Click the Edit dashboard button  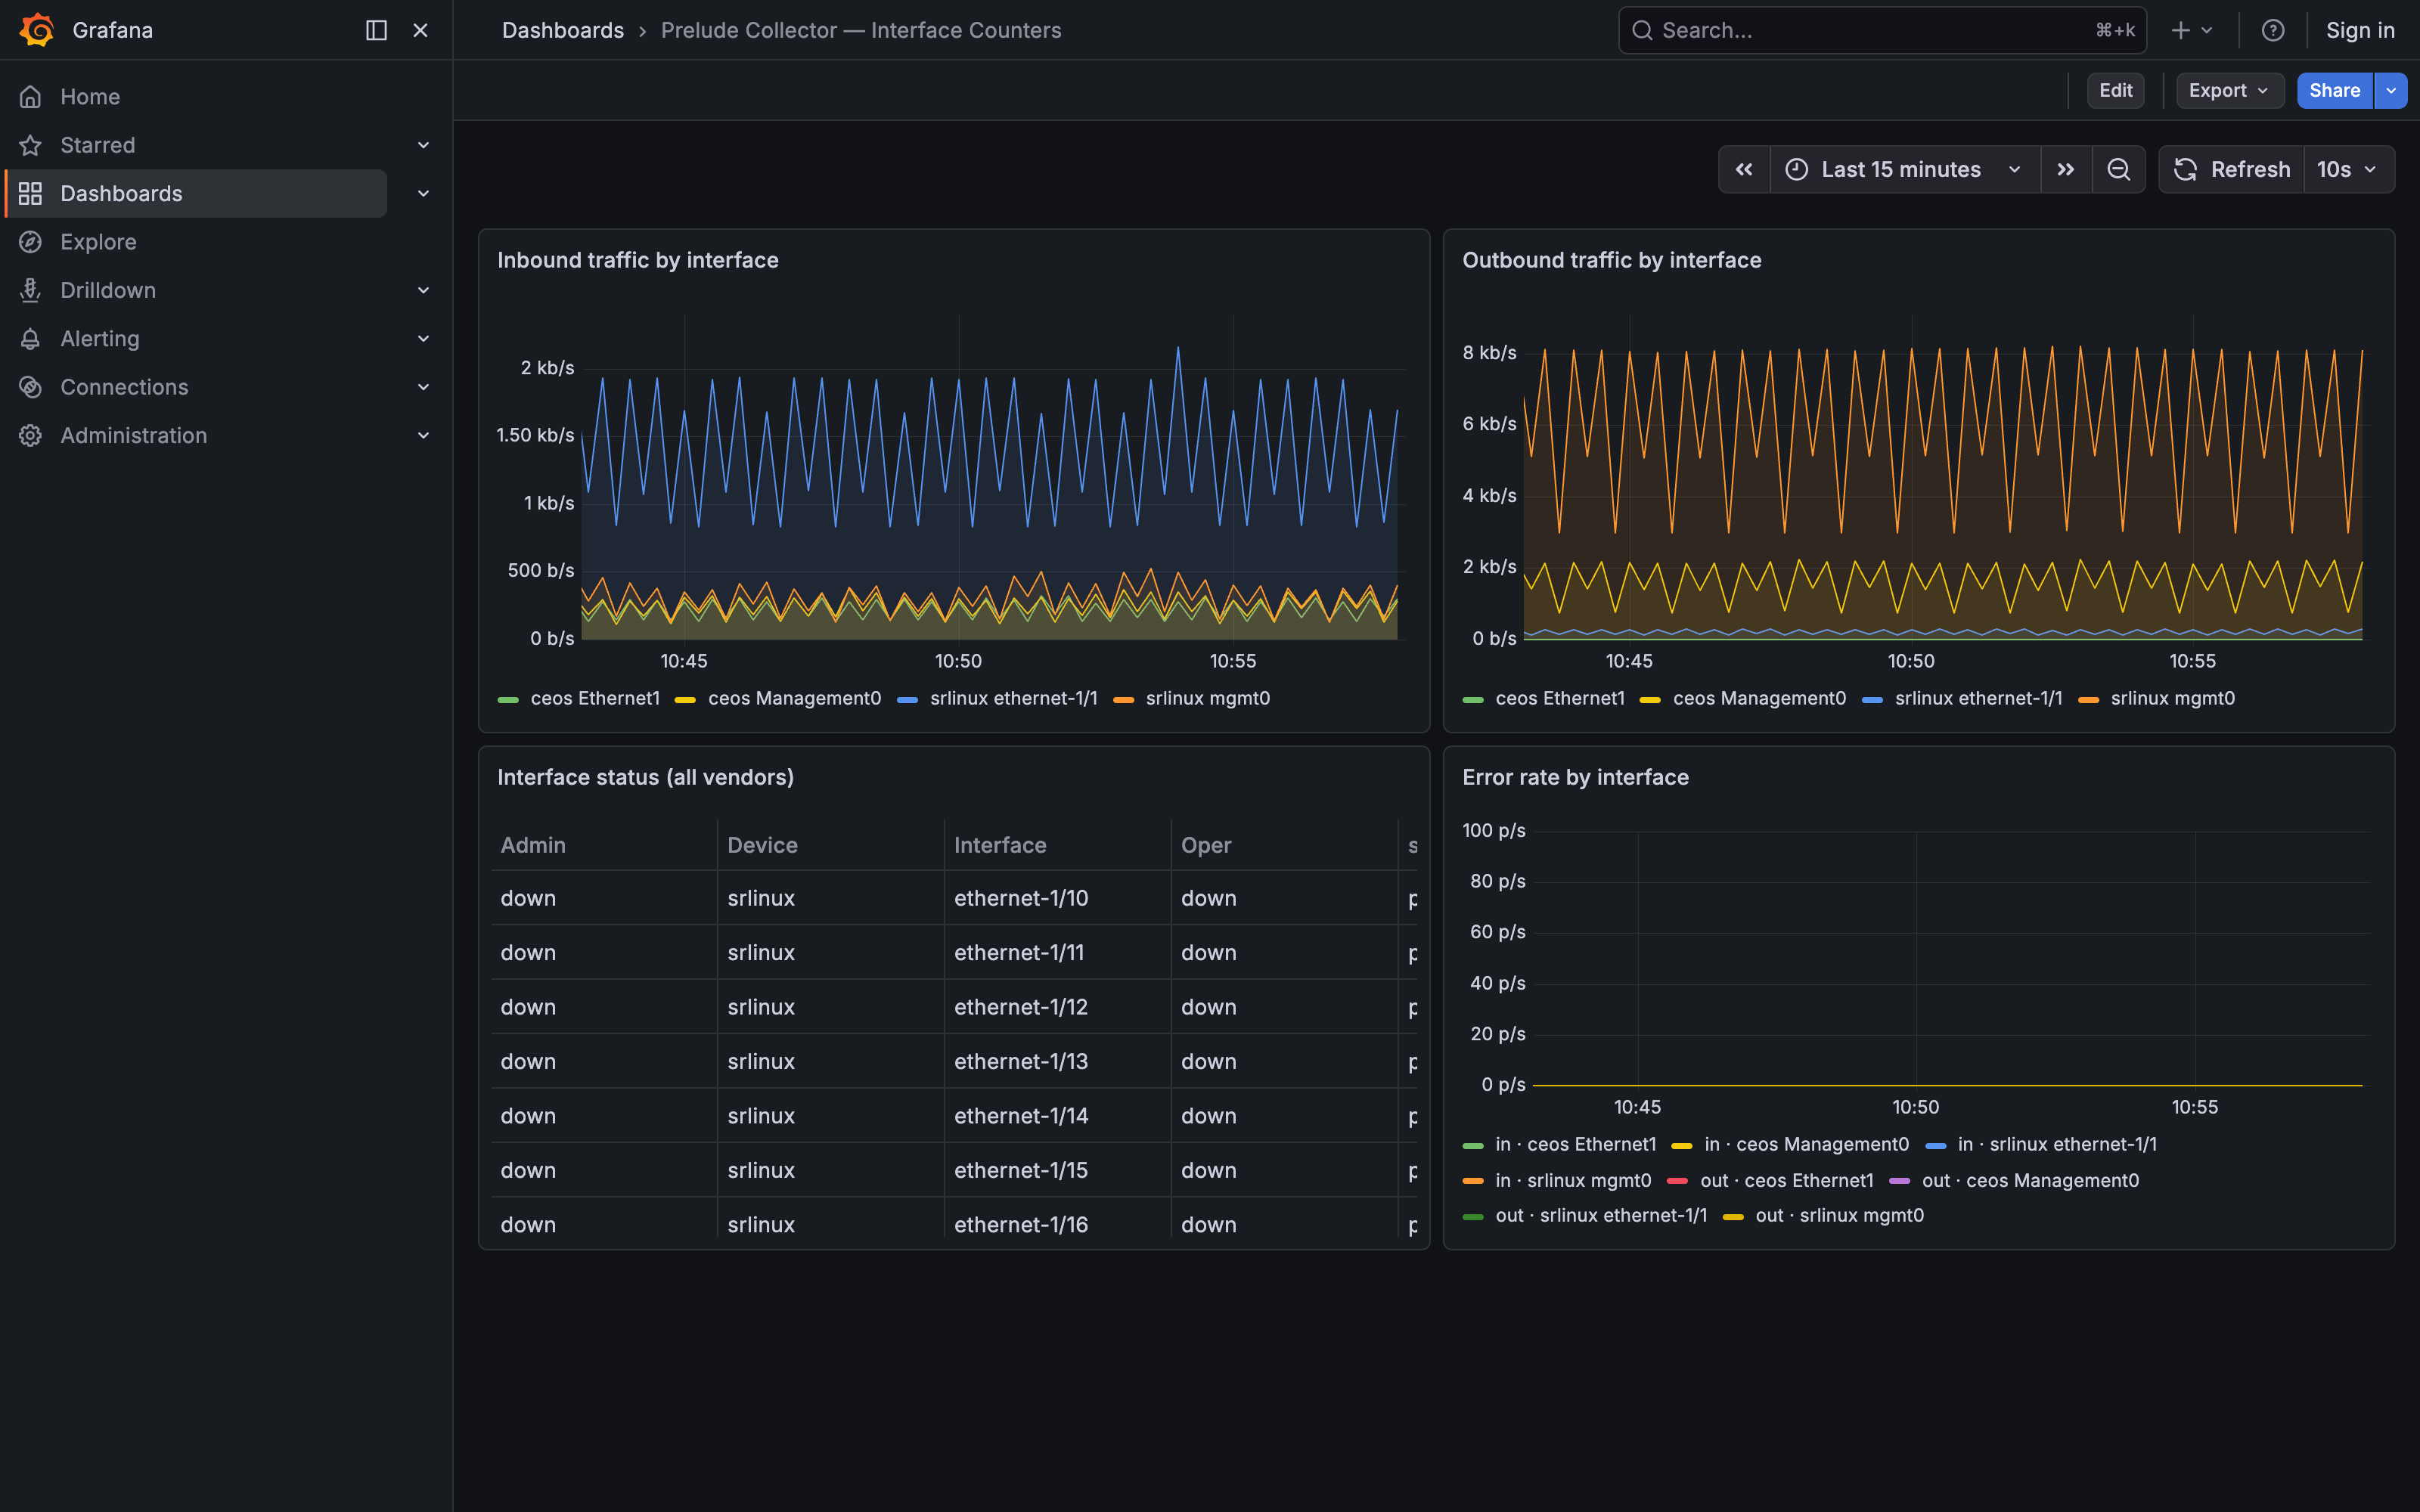pos(2115,90)
